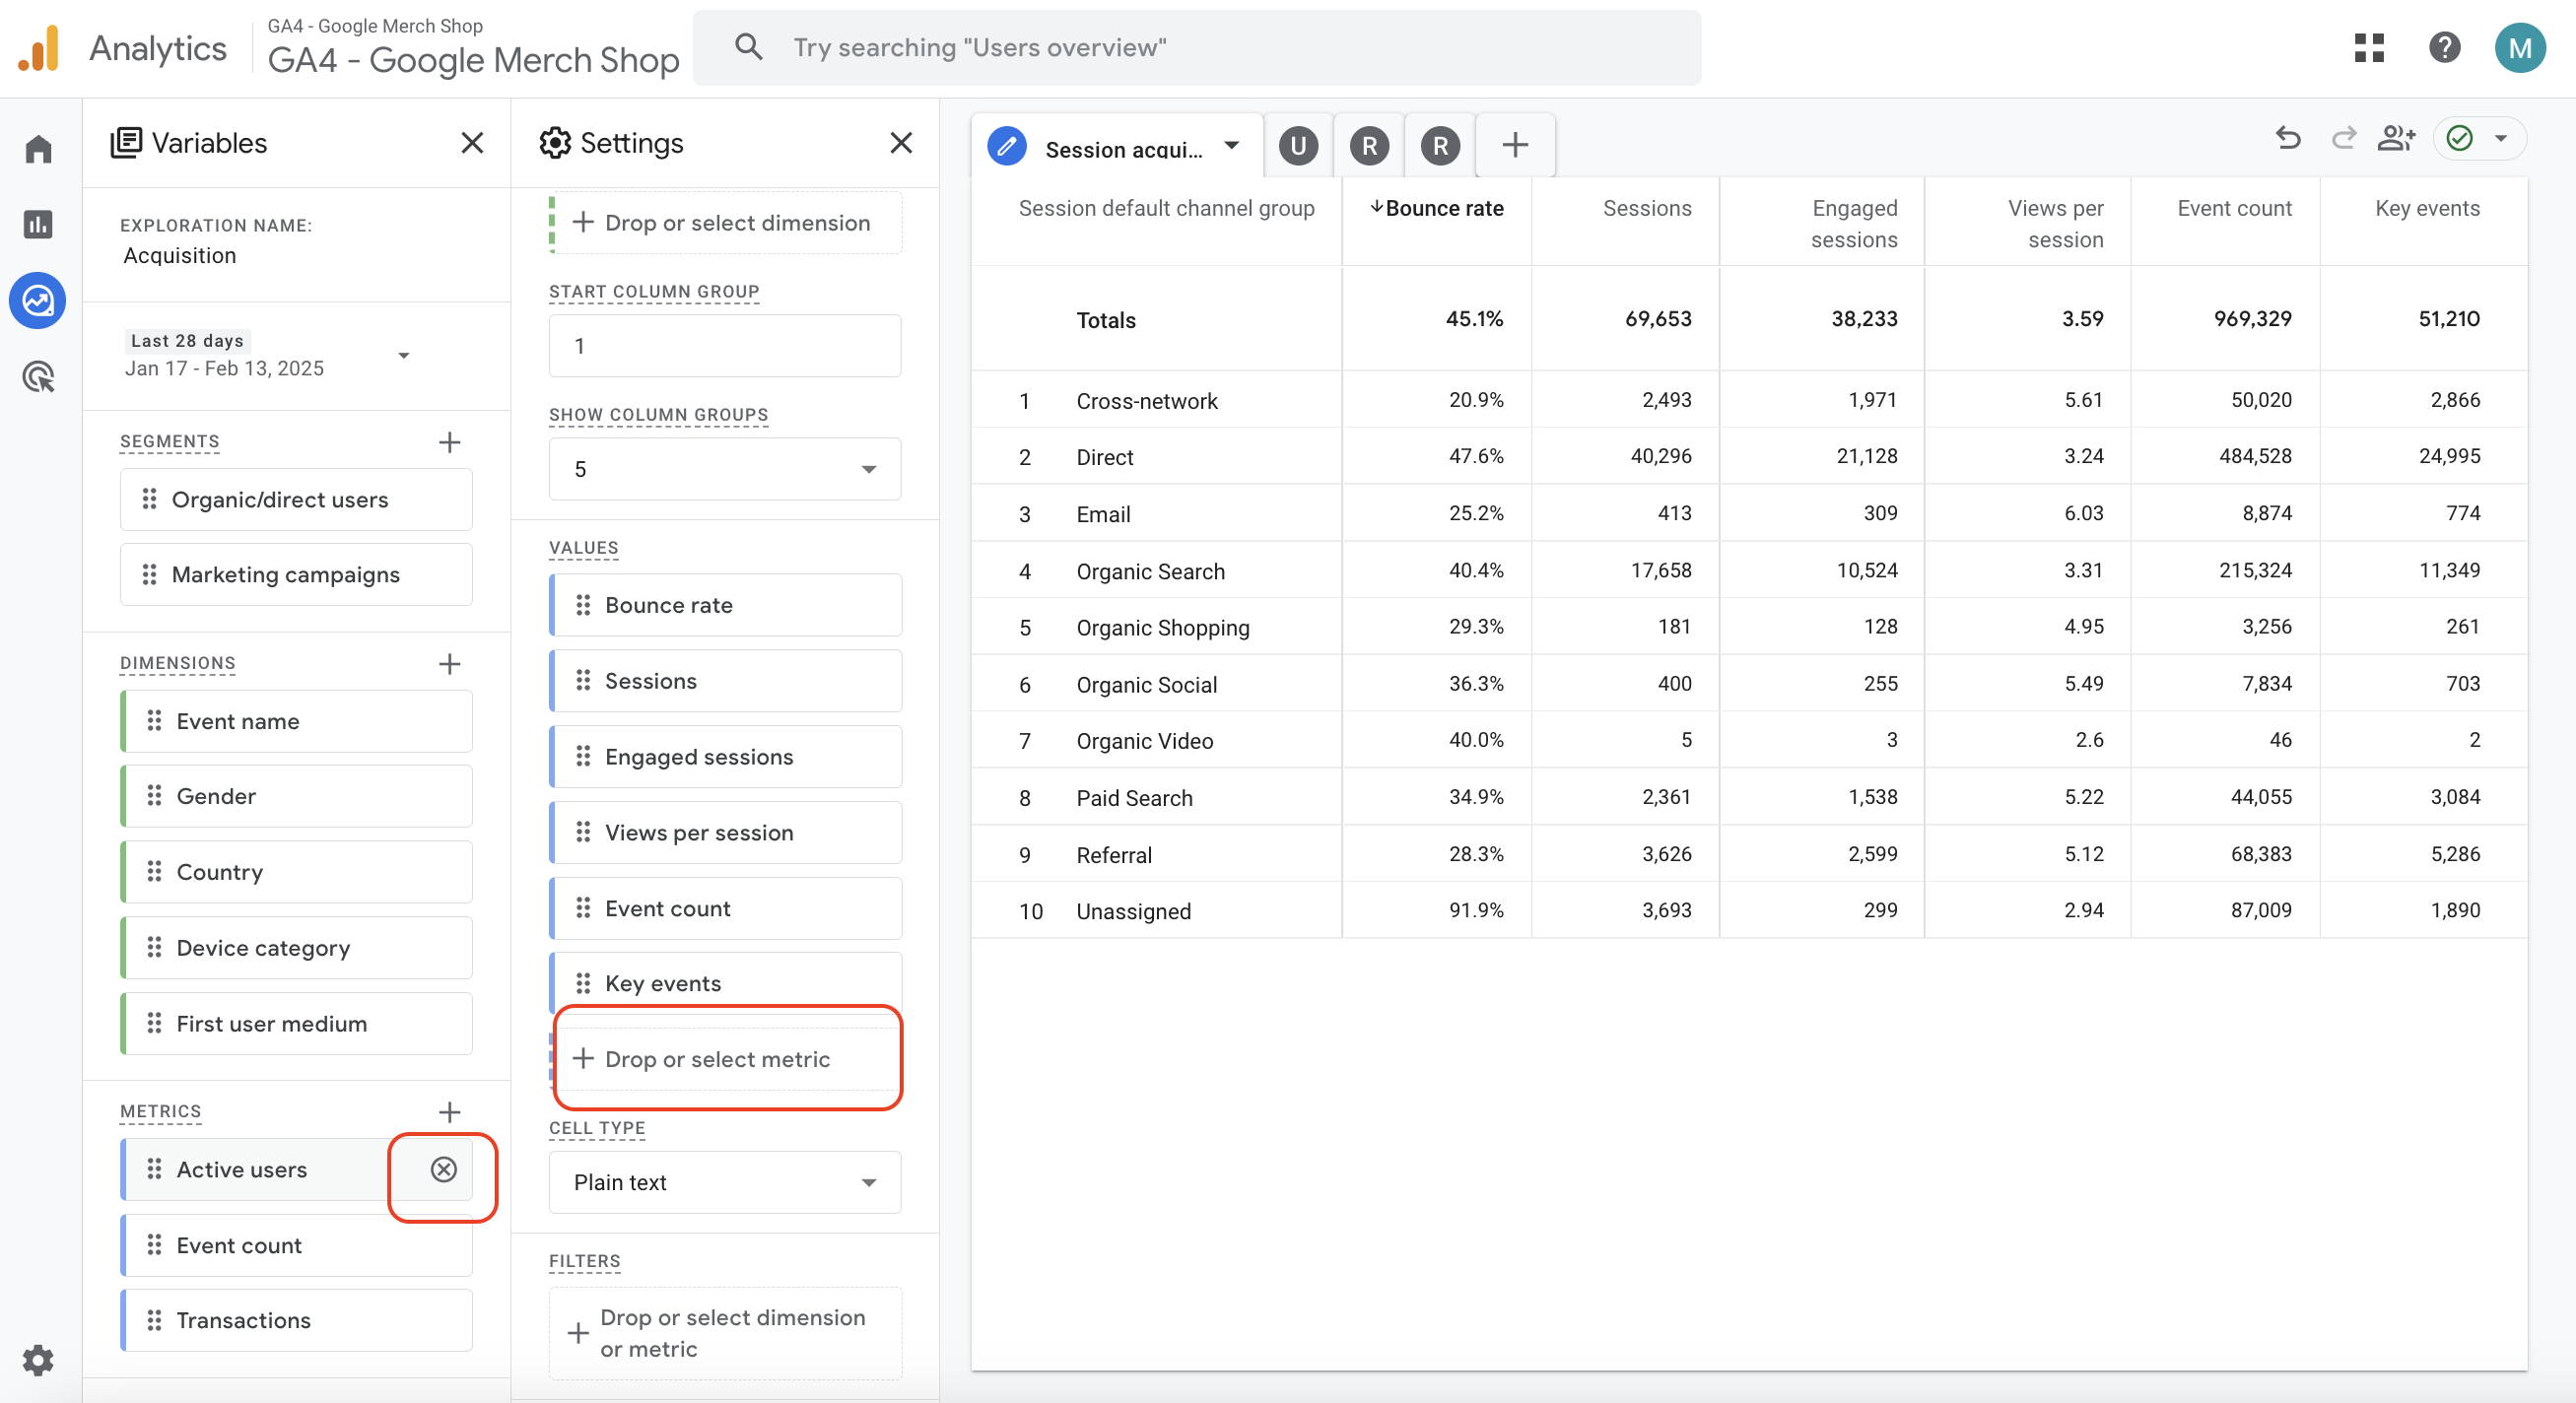The width and height of the screenshot is (2576, 1403).
Task: Add a new exploration tab
Action: tap(1515, 146)
